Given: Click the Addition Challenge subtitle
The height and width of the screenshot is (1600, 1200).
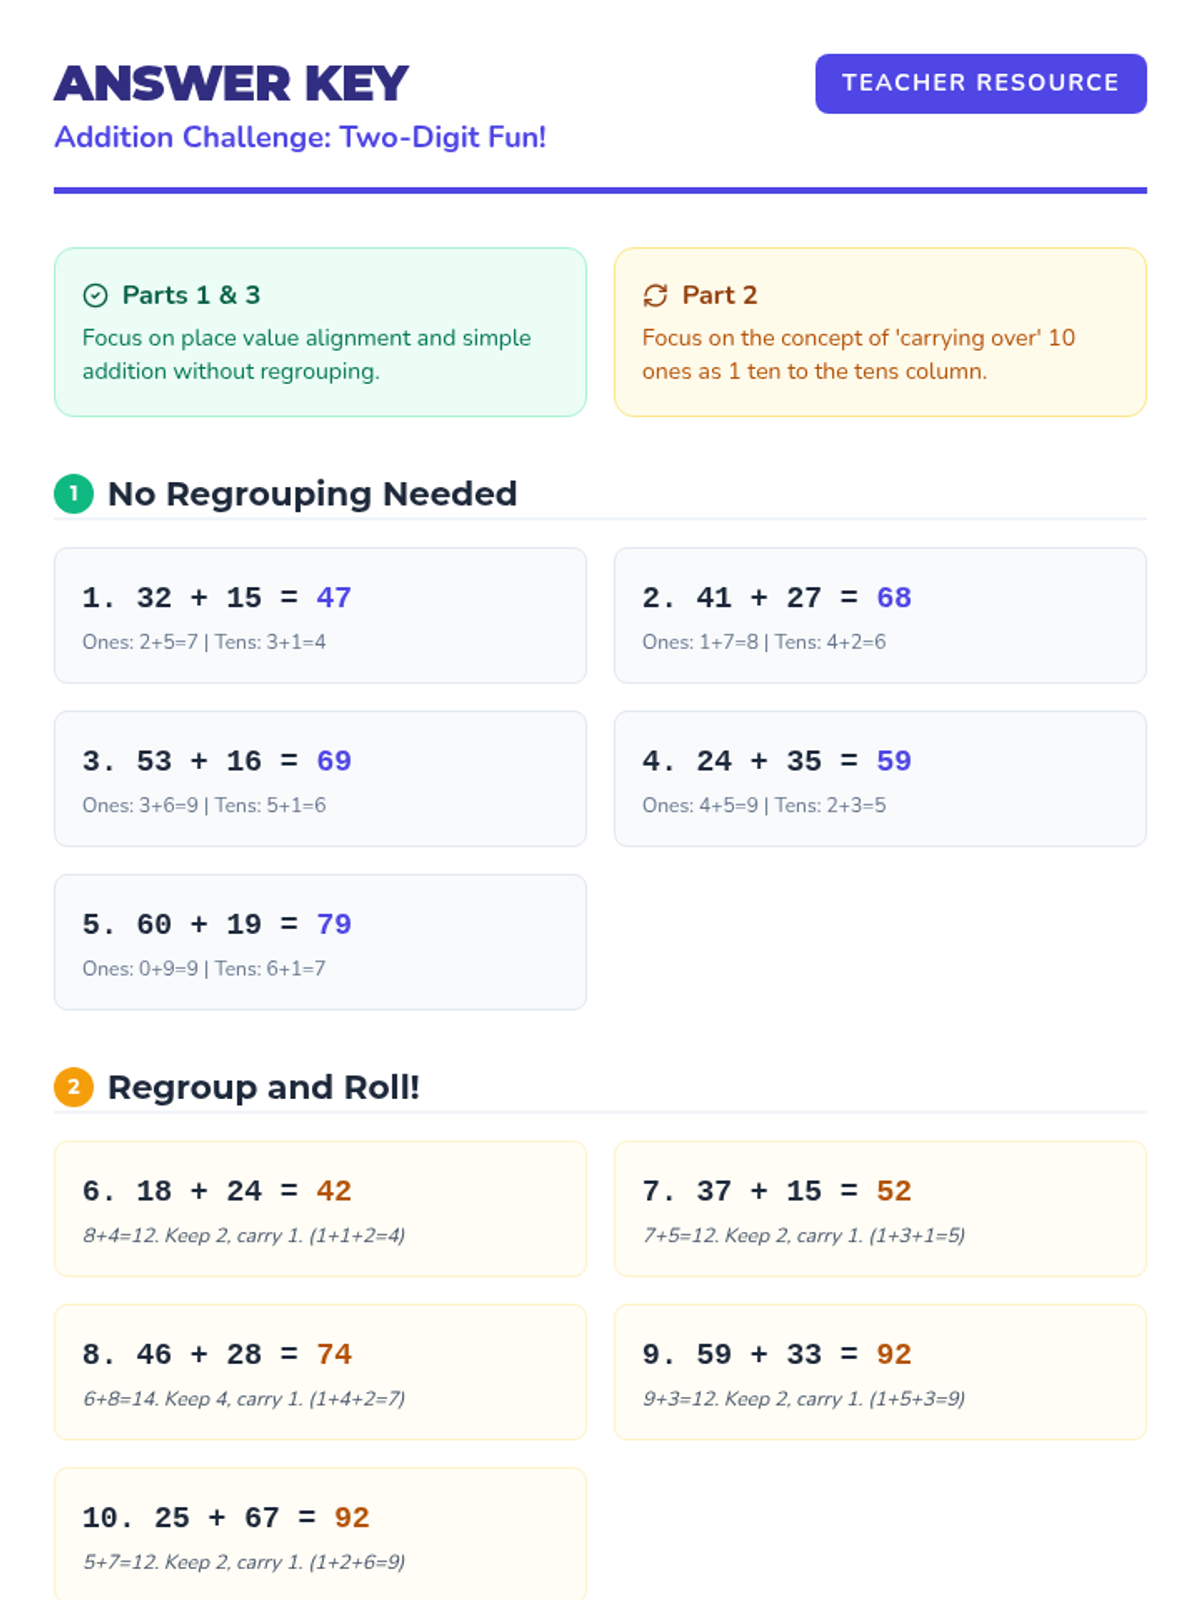Looking at the screenshot, I should [300, 137].
